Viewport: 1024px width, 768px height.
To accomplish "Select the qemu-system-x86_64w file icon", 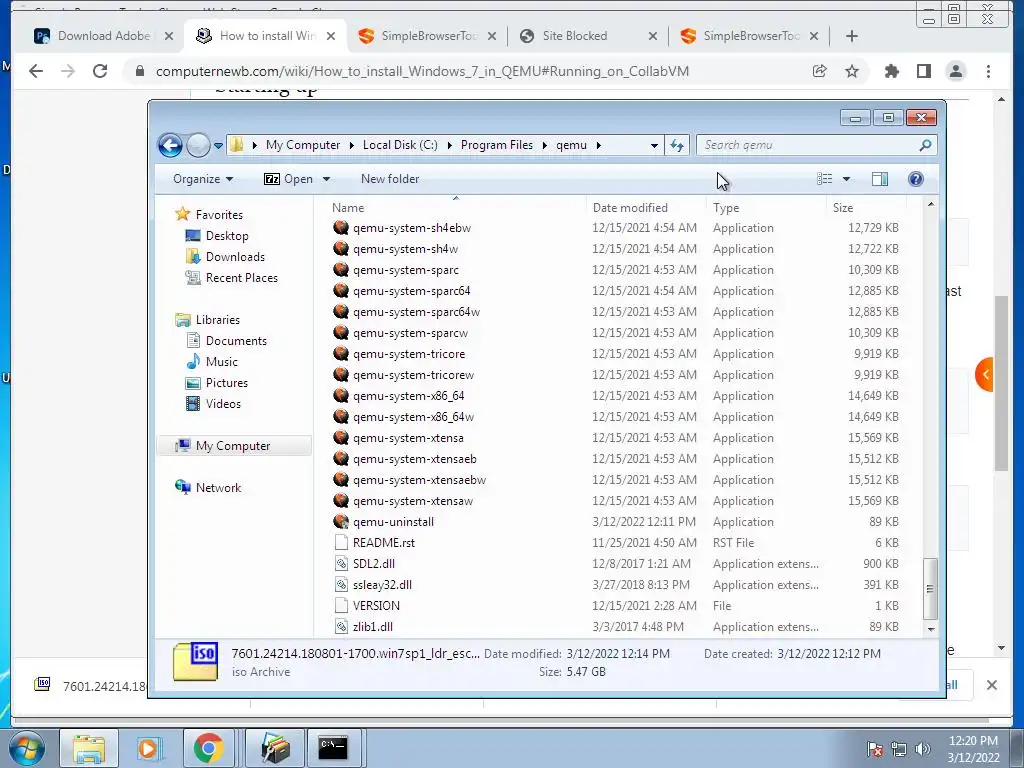I will pos(341,417).
